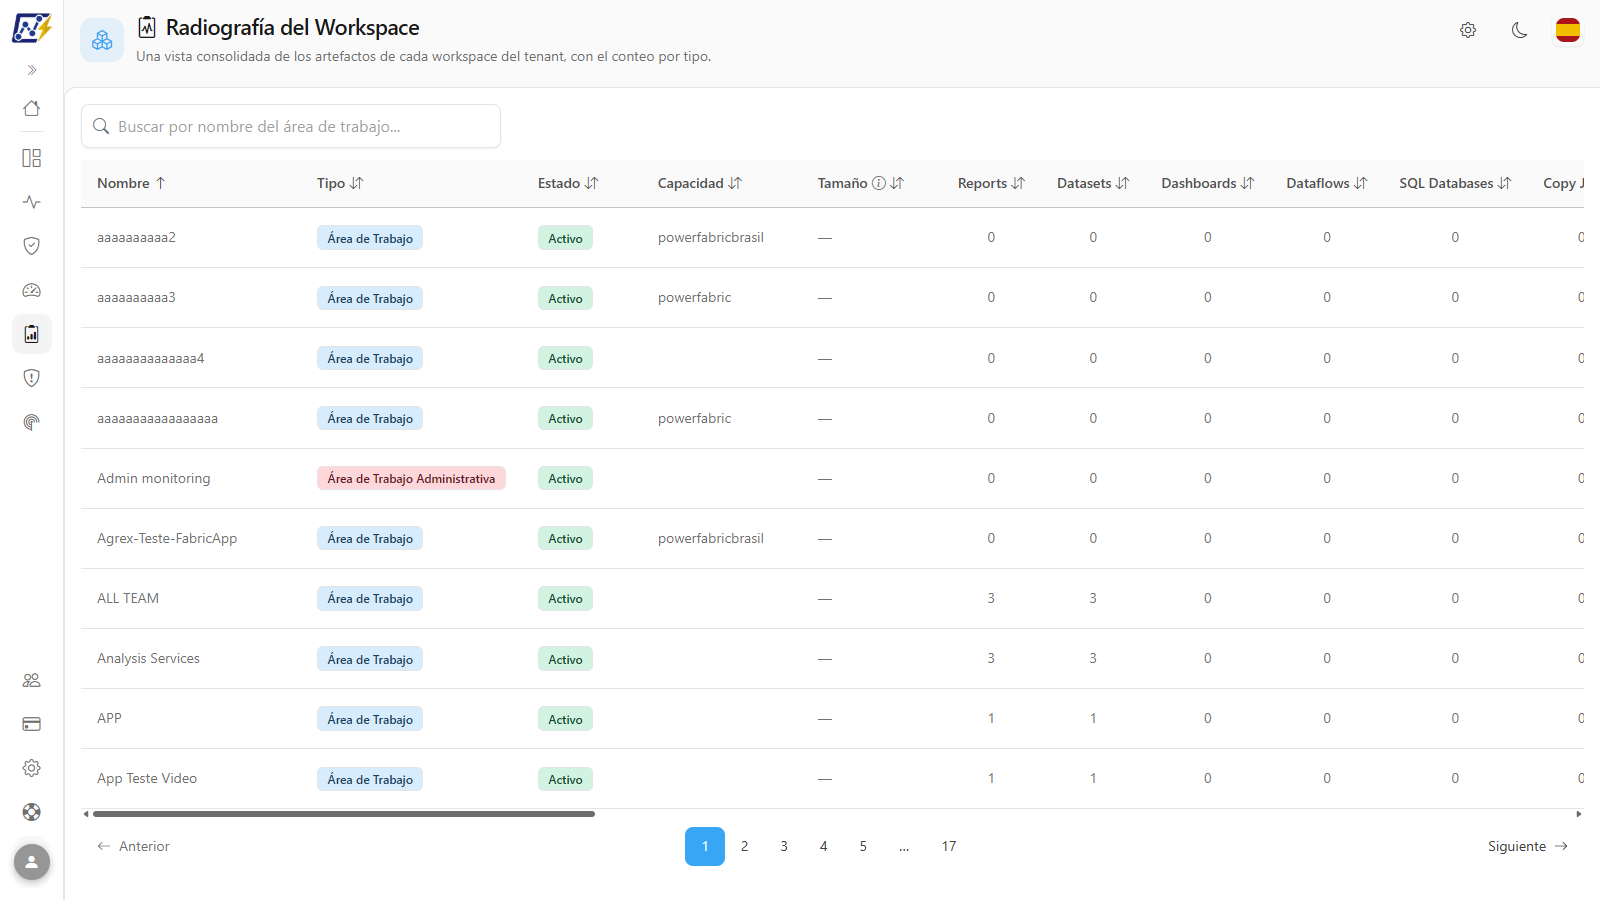
Task: Click the Admin monitoring workspace name
Action: pyautogui.click(x=154, y=478)
